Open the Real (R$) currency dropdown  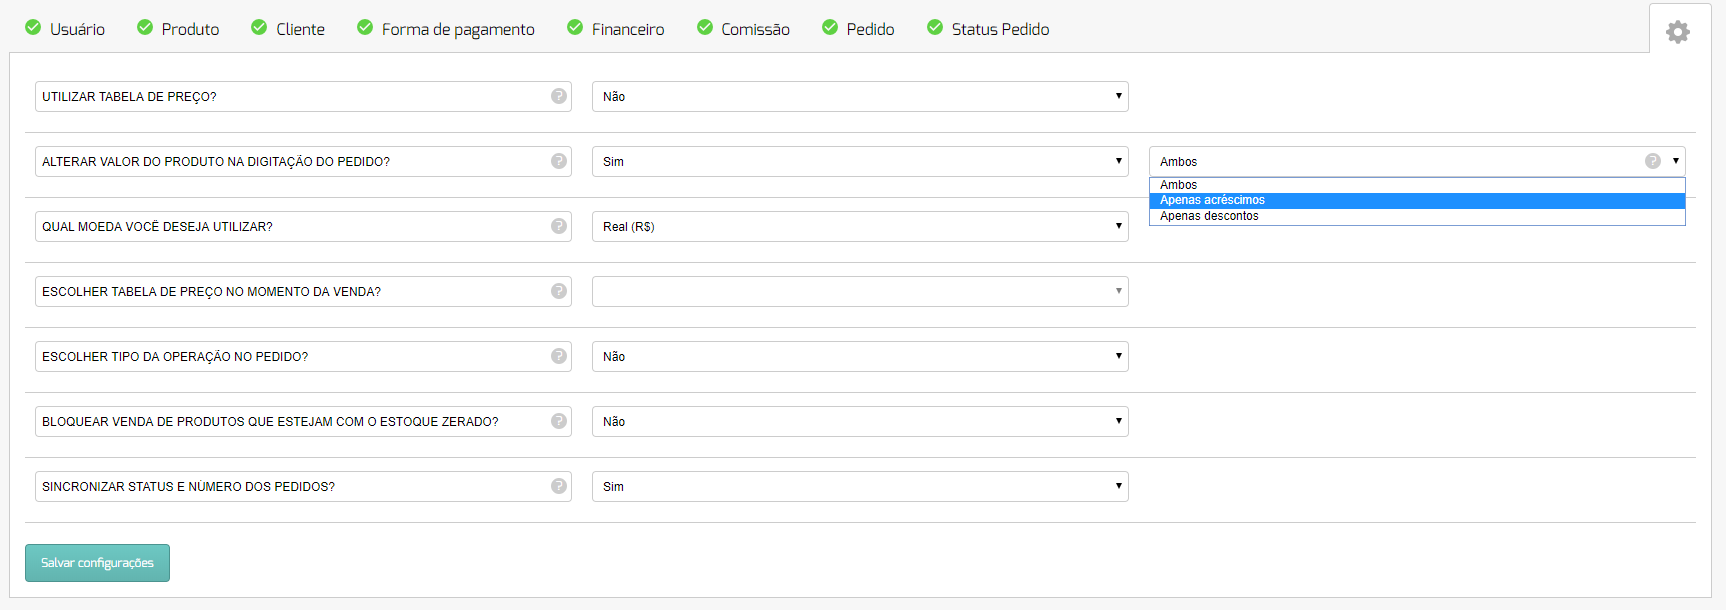860,226
